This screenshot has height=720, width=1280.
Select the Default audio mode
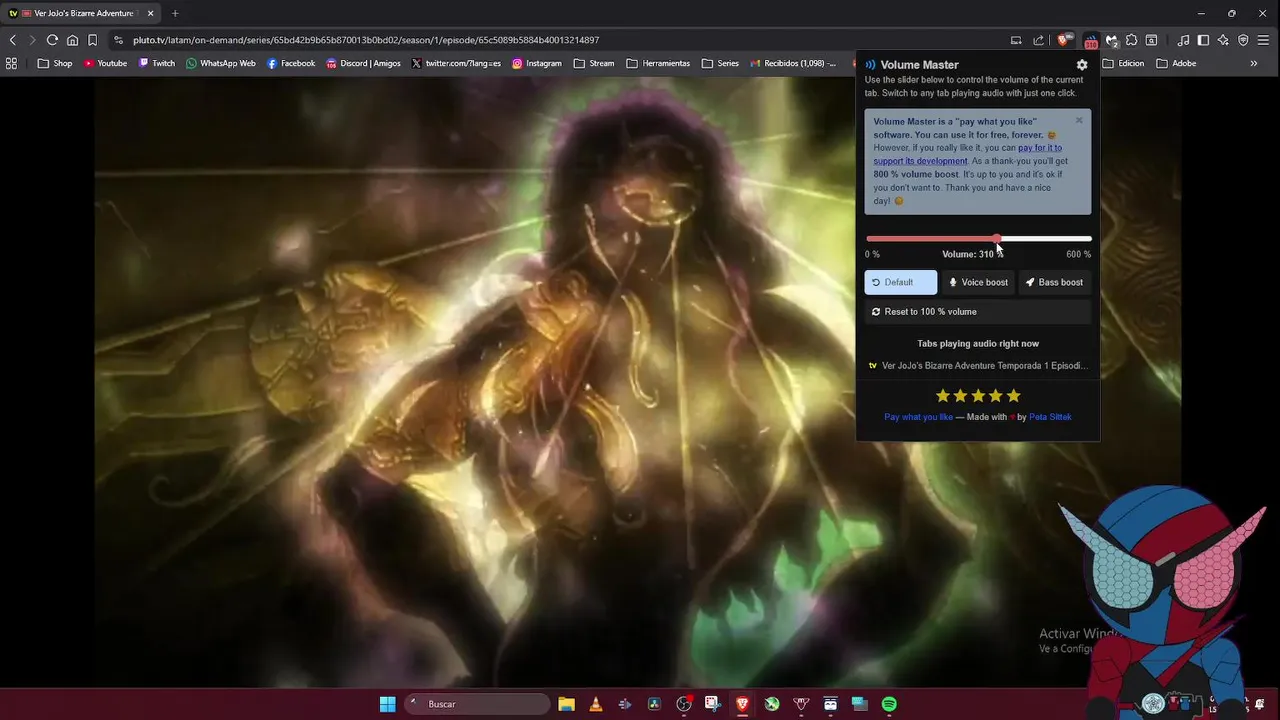coord(900,282)
